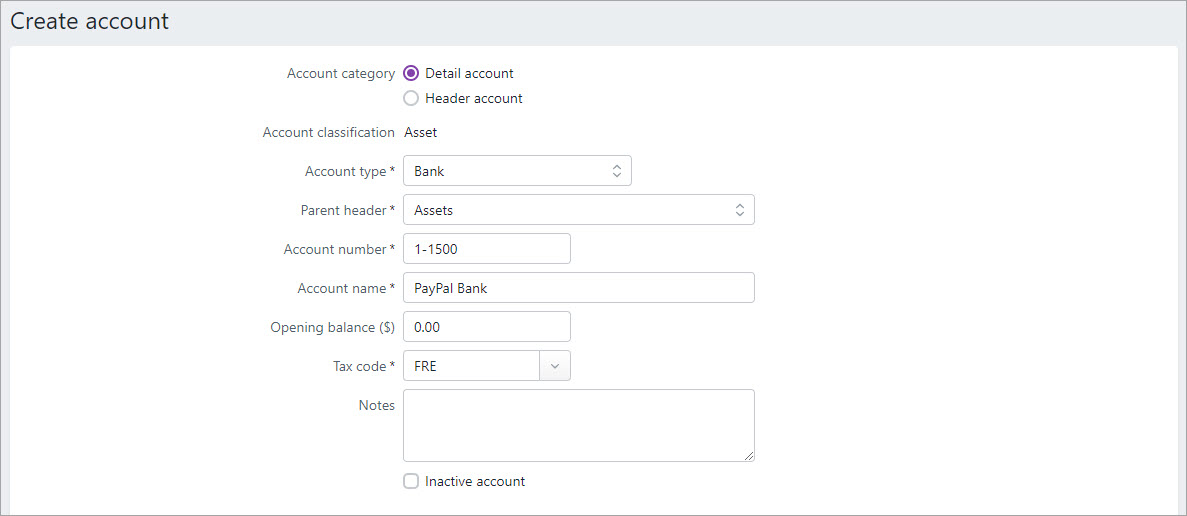Choose the Header account radio option

click(411, 98)
